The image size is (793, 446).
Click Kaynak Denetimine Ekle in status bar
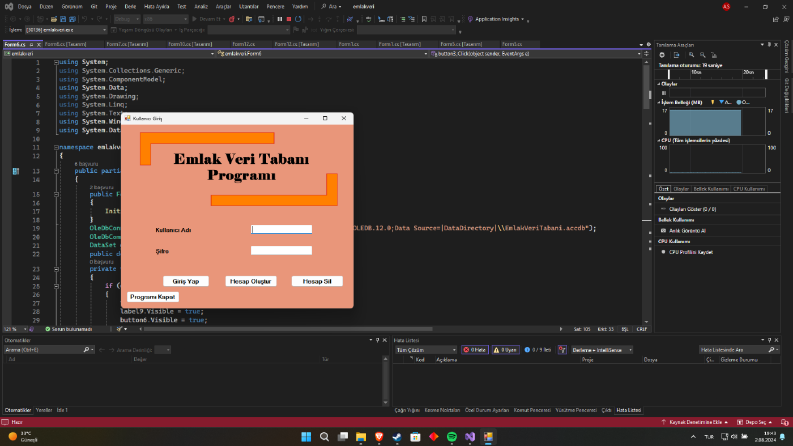coord(694,422)
